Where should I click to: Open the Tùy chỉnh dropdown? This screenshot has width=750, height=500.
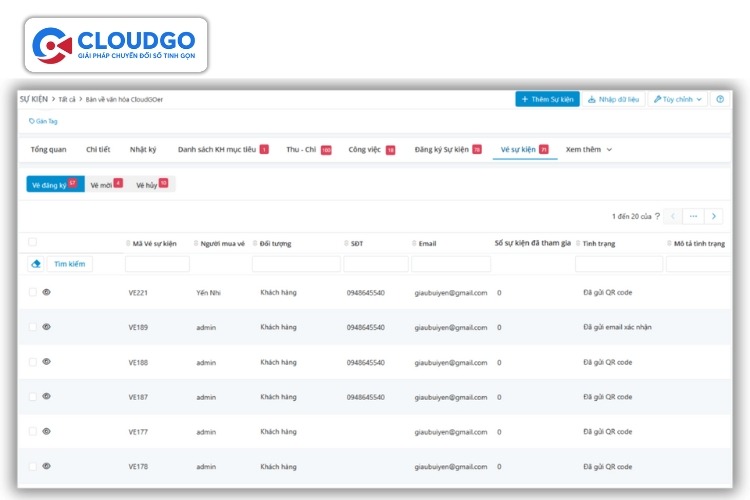(x=678, y=100)
